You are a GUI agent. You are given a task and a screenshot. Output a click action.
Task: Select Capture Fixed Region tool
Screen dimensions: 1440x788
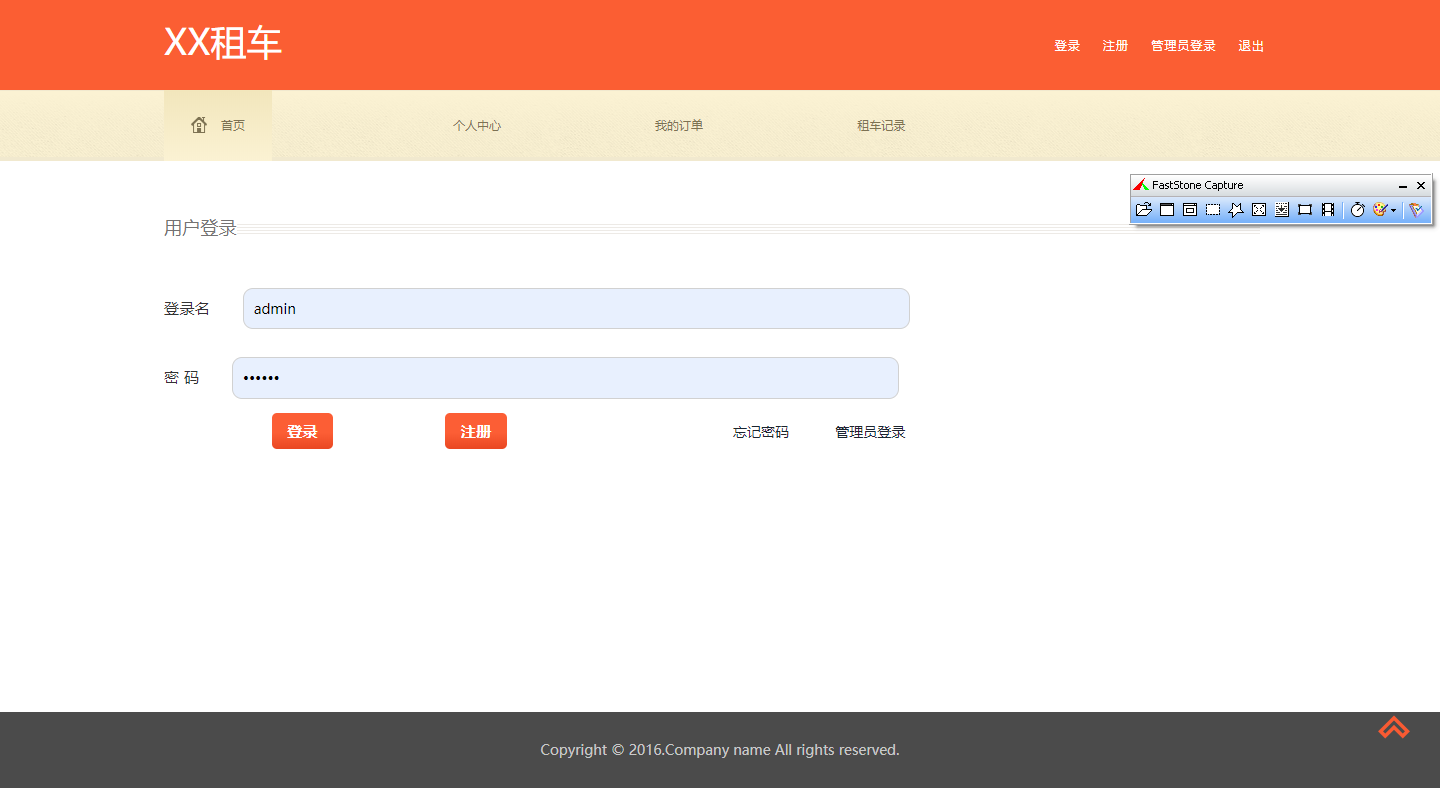coord(1305,210)
